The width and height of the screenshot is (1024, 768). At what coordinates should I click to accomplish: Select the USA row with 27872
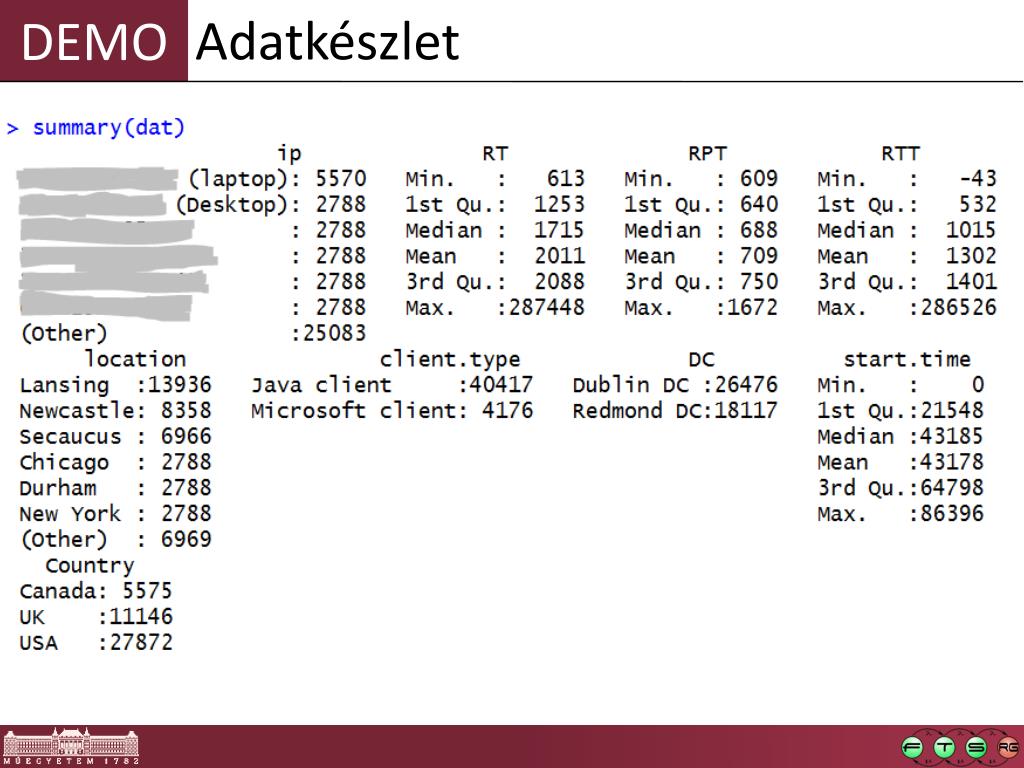tap(96, 643)
